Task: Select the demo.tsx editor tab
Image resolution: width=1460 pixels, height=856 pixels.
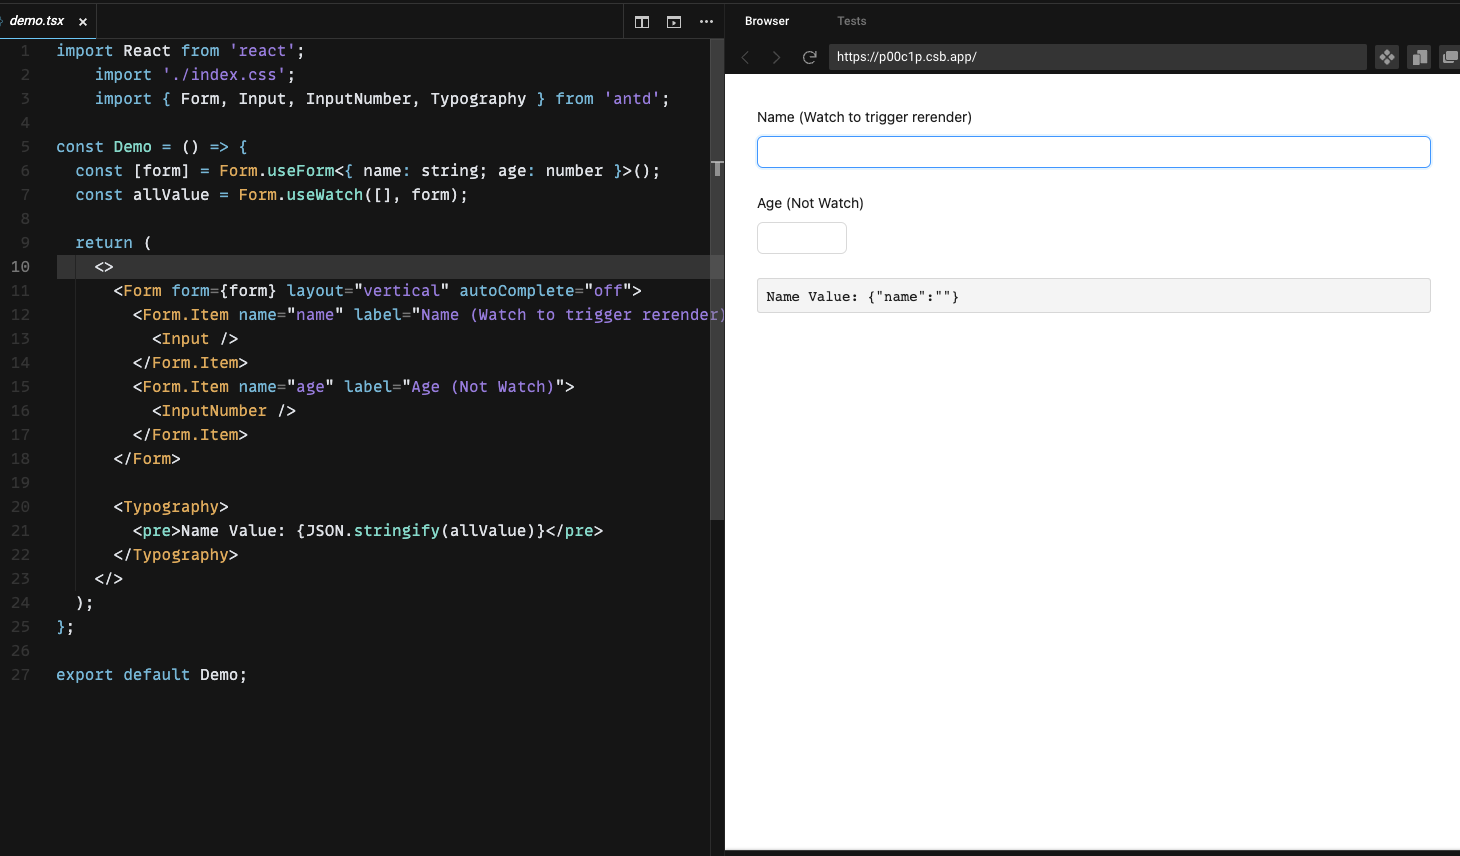Action: [x=35, y=21]
